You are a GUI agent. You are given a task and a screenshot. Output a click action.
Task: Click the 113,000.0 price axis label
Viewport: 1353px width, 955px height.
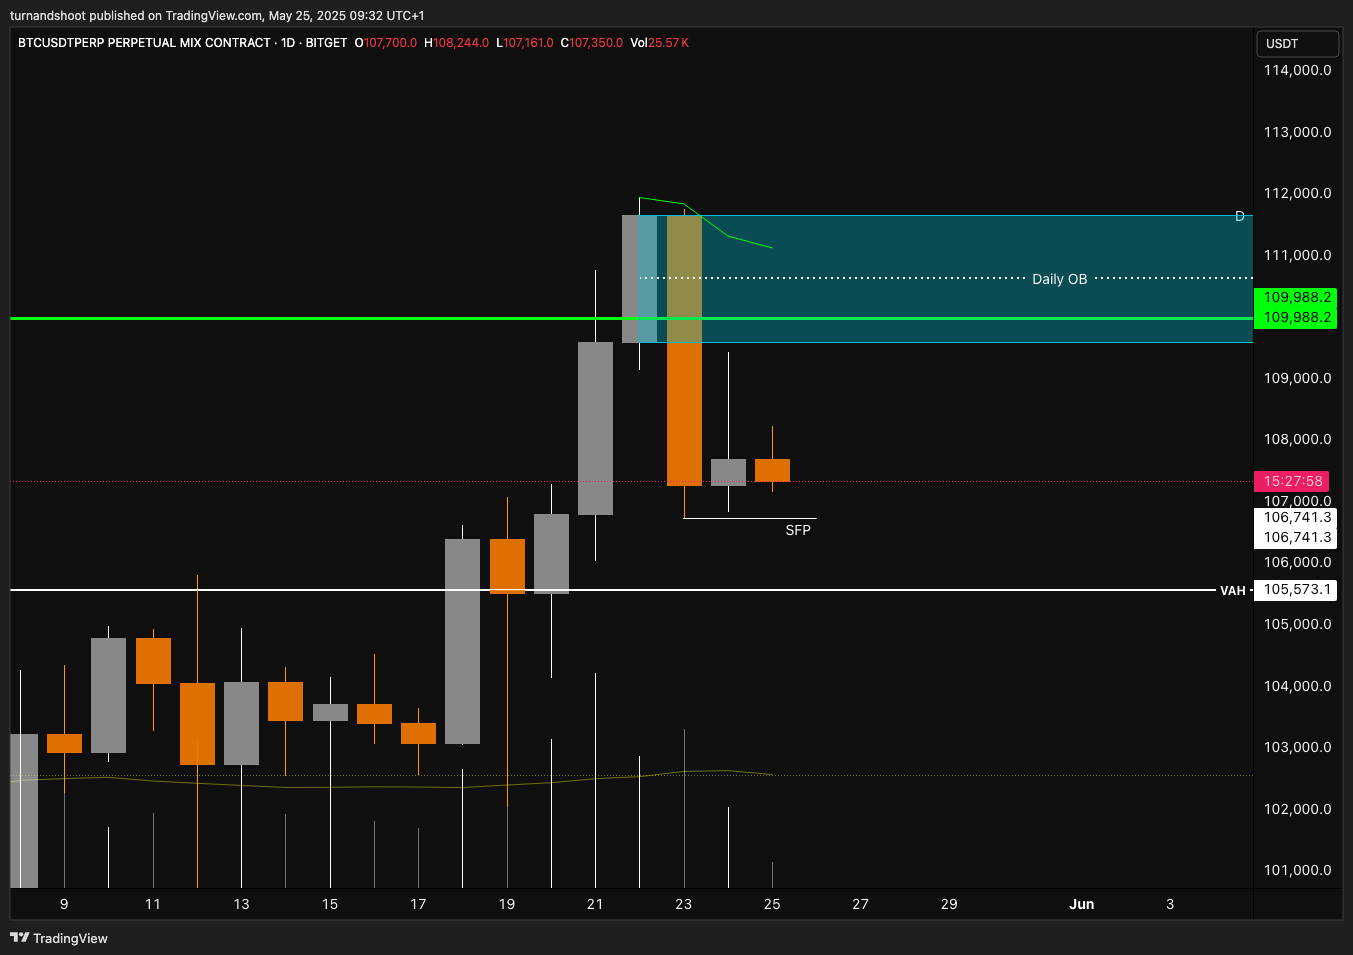[1297, 132]
